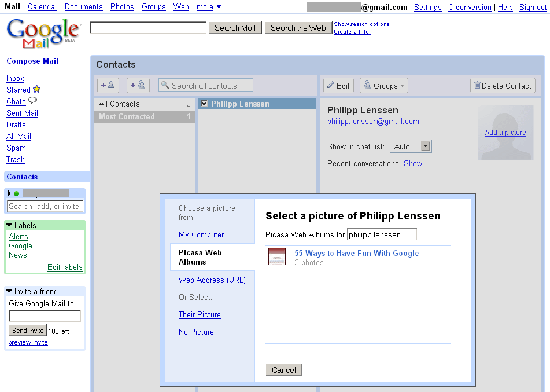Open the Inbox folder link
The height and width of the screenshot is (392, 550).
15,78
